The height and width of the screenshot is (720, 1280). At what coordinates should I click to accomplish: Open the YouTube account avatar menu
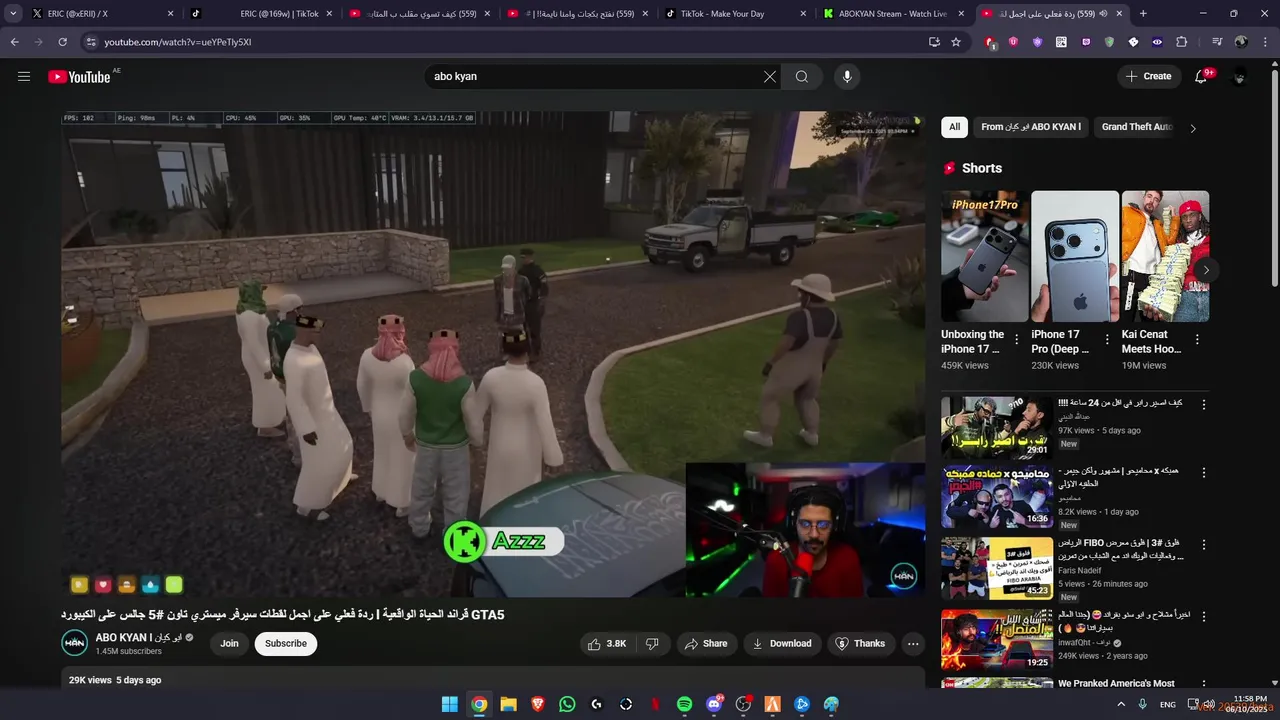click(x=1240, y=76)
